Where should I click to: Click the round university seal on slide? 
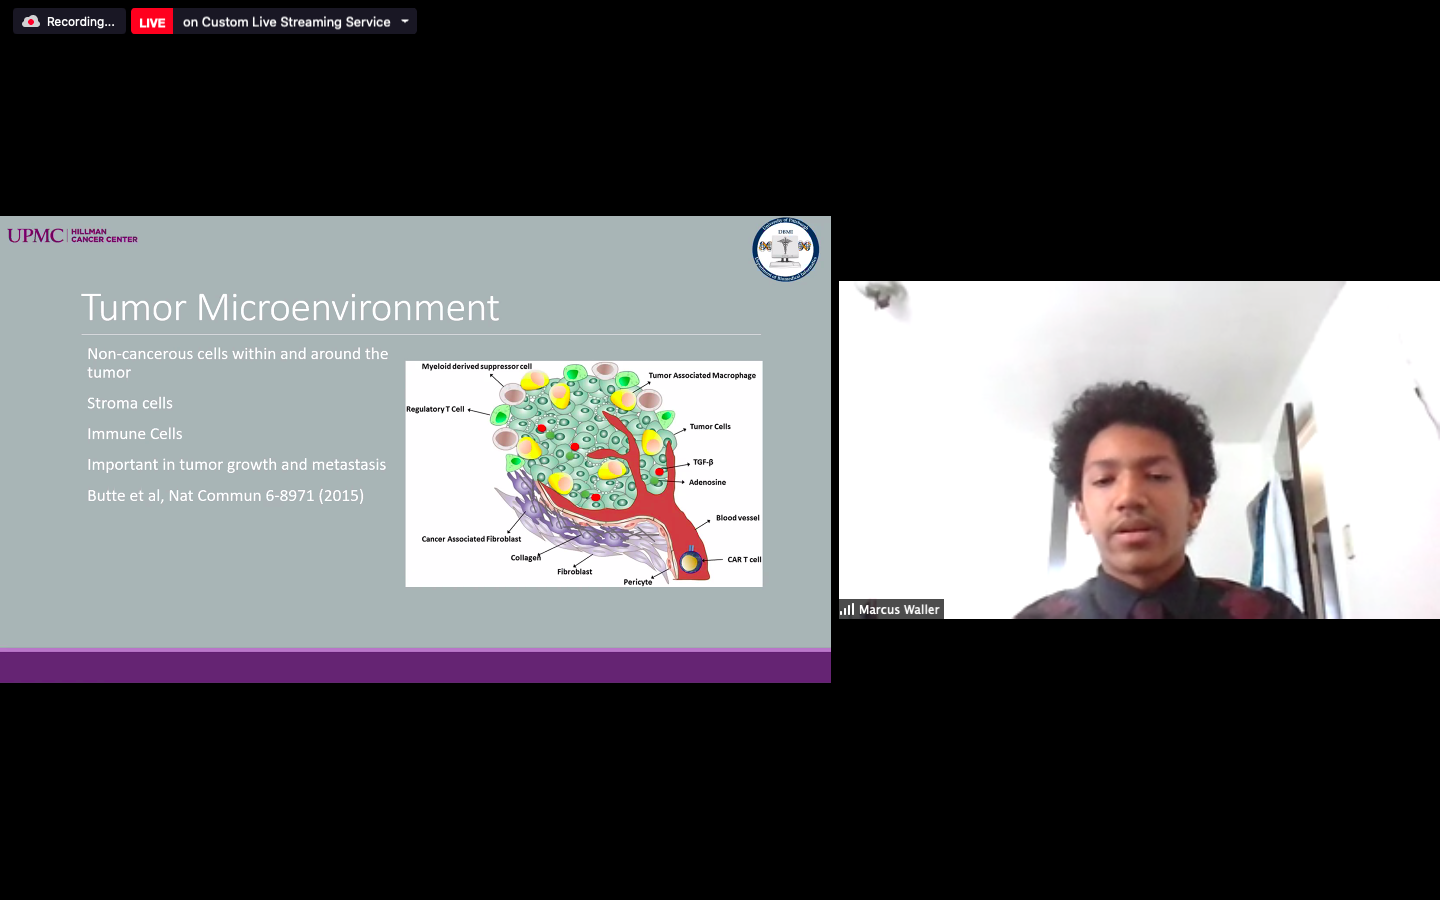pyautogui.click(x=785, y=249)
